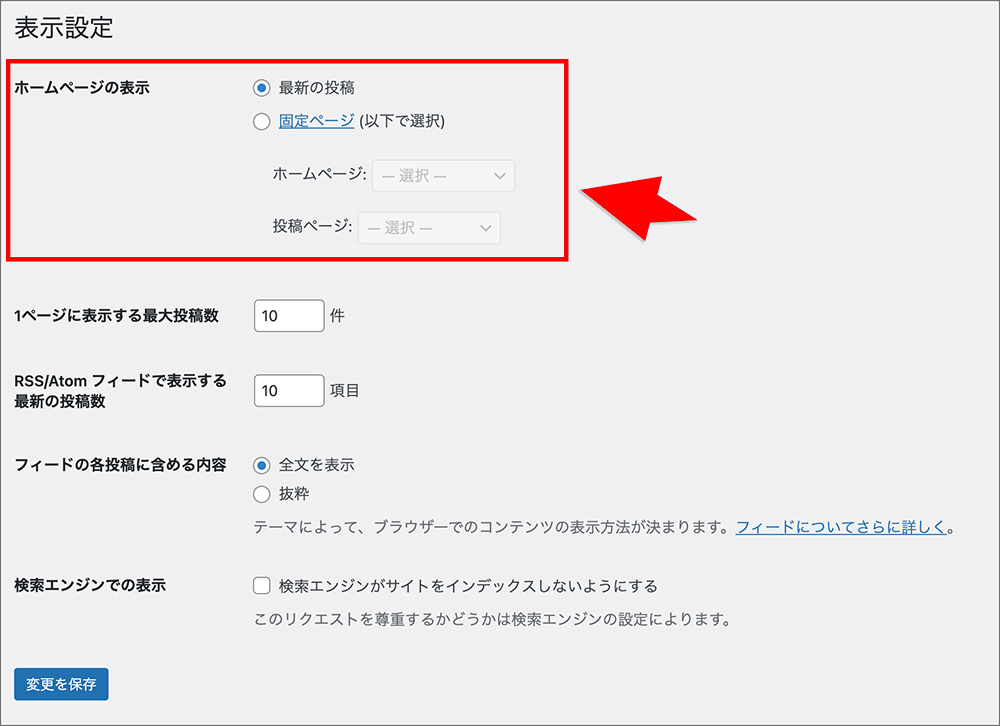Open the 固定ページ link

click(316, 121)
